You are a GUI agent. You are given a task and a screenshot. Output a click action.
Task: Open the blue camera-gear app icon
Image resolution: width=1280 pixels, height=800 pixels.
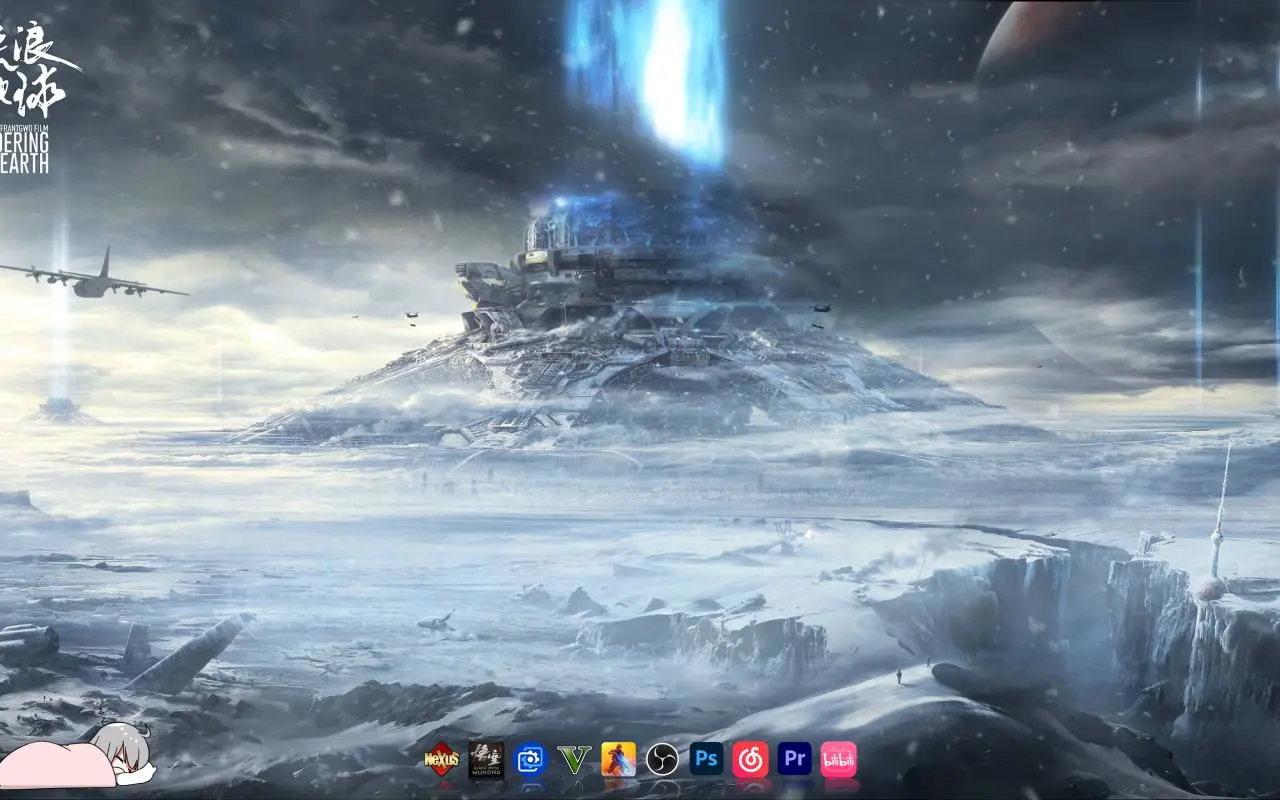(530, 759)
